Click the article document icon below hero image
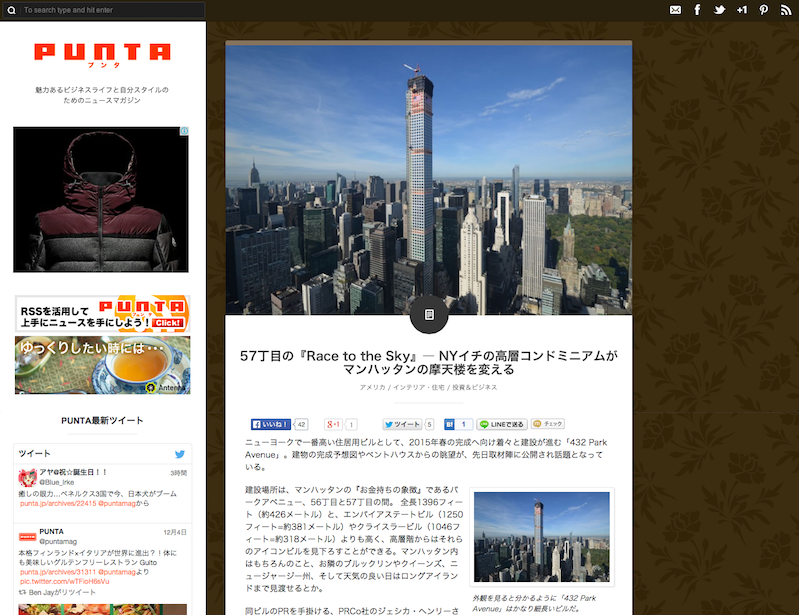Image resolution: width=799 pixels, height=615 pixels. tap(429, 314)
